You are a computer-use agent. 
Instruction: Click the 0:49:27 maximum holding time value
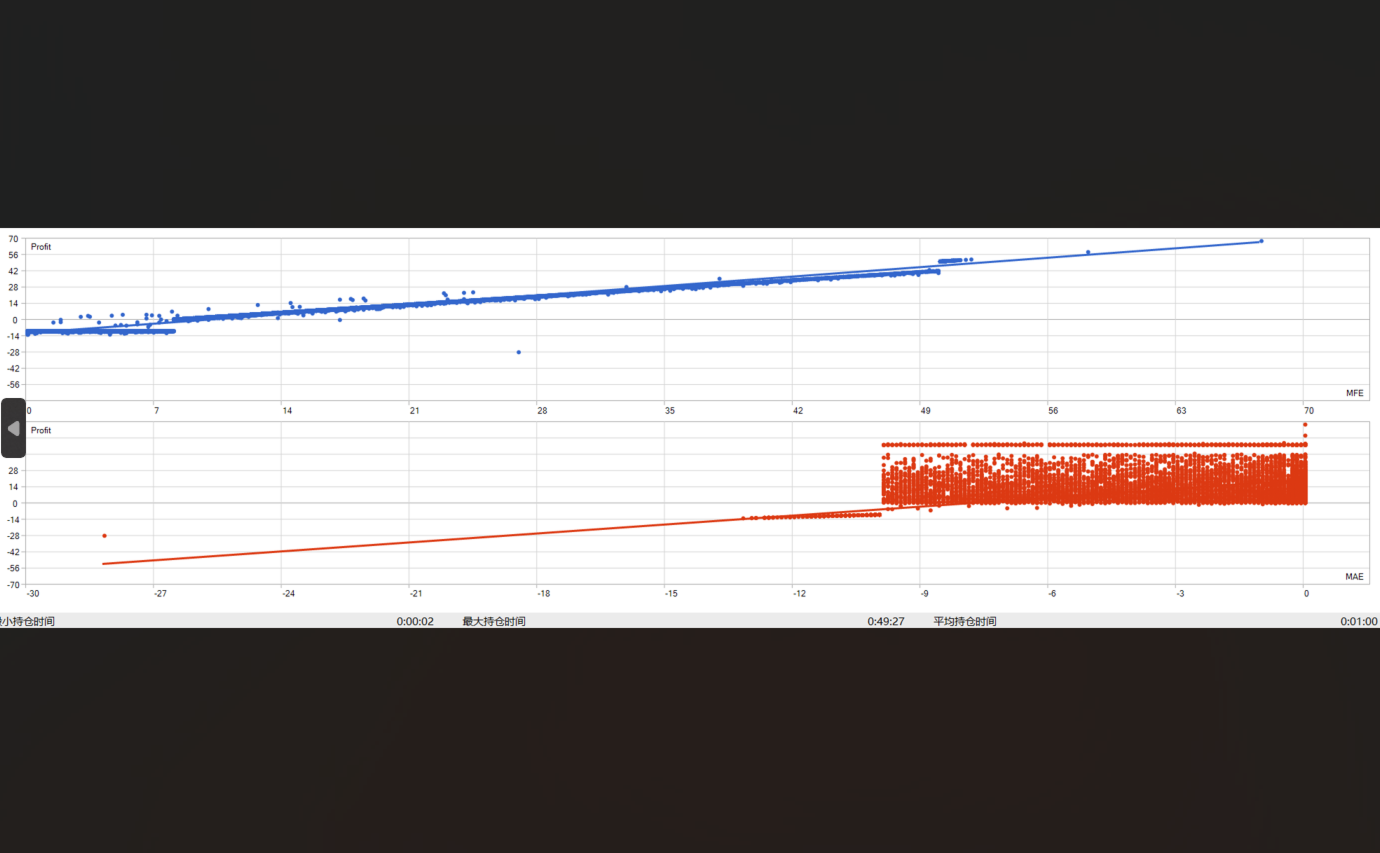point(886,621)
